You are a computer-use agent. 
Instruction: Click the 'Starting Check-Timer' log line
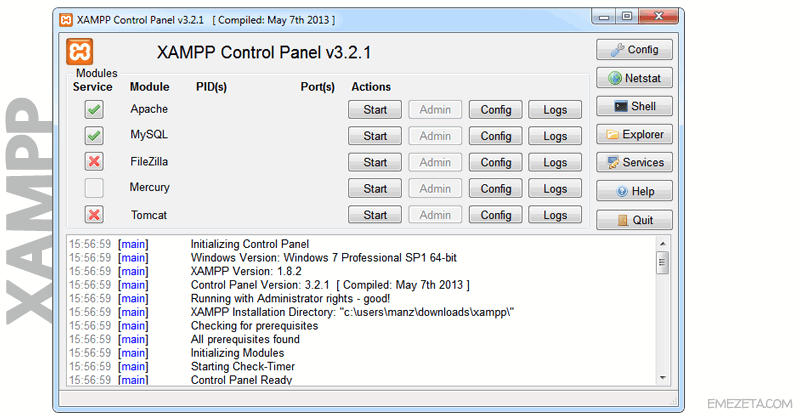(x=243, y=366)
